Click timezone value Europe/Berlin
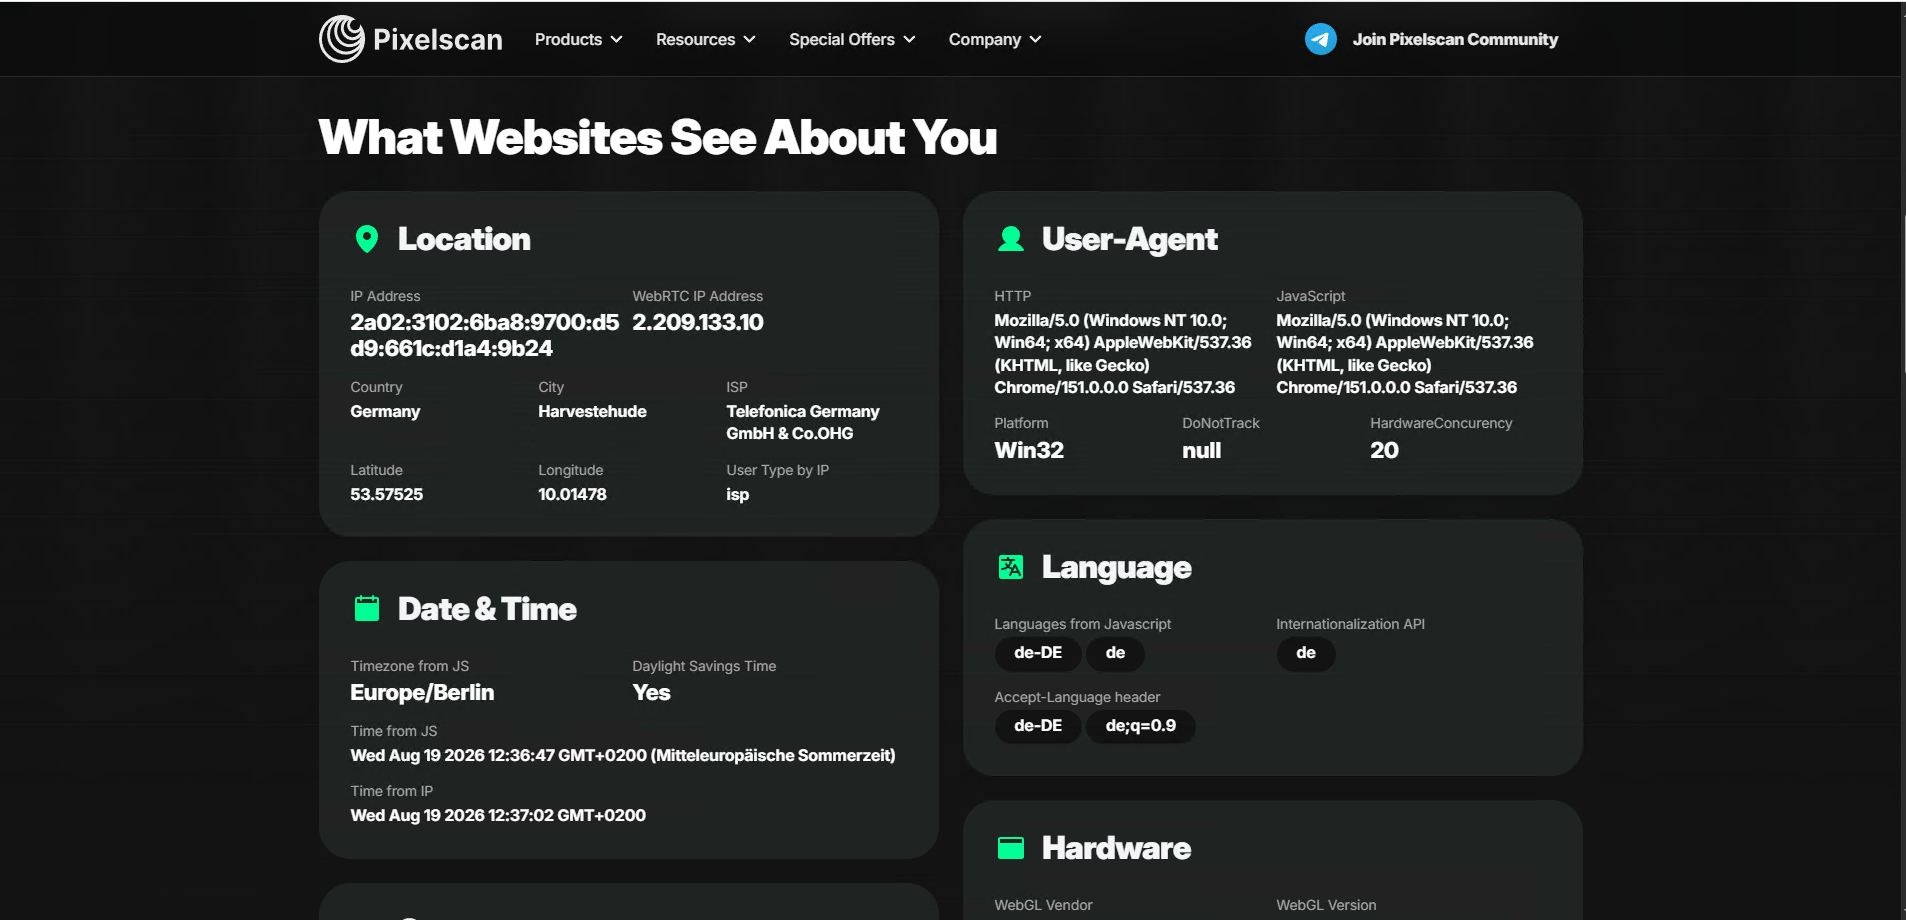This screenshot has height=920, width=1906. [422, 692]
